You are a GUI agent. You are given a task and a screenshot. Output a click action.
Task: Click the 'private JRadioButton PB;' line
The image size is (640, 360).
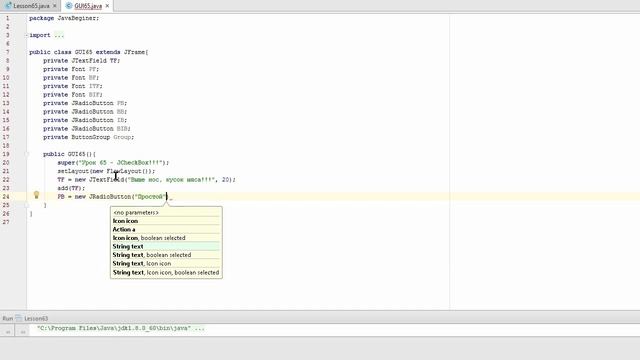tap(85, 103)
